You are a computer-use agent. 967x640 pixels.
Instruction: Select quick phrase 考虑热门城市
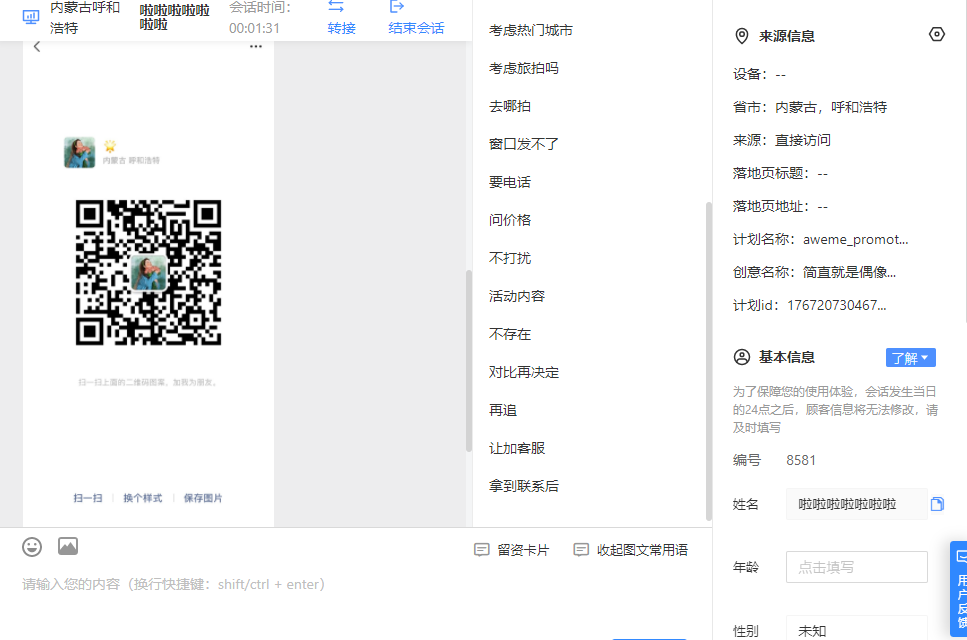531,30
